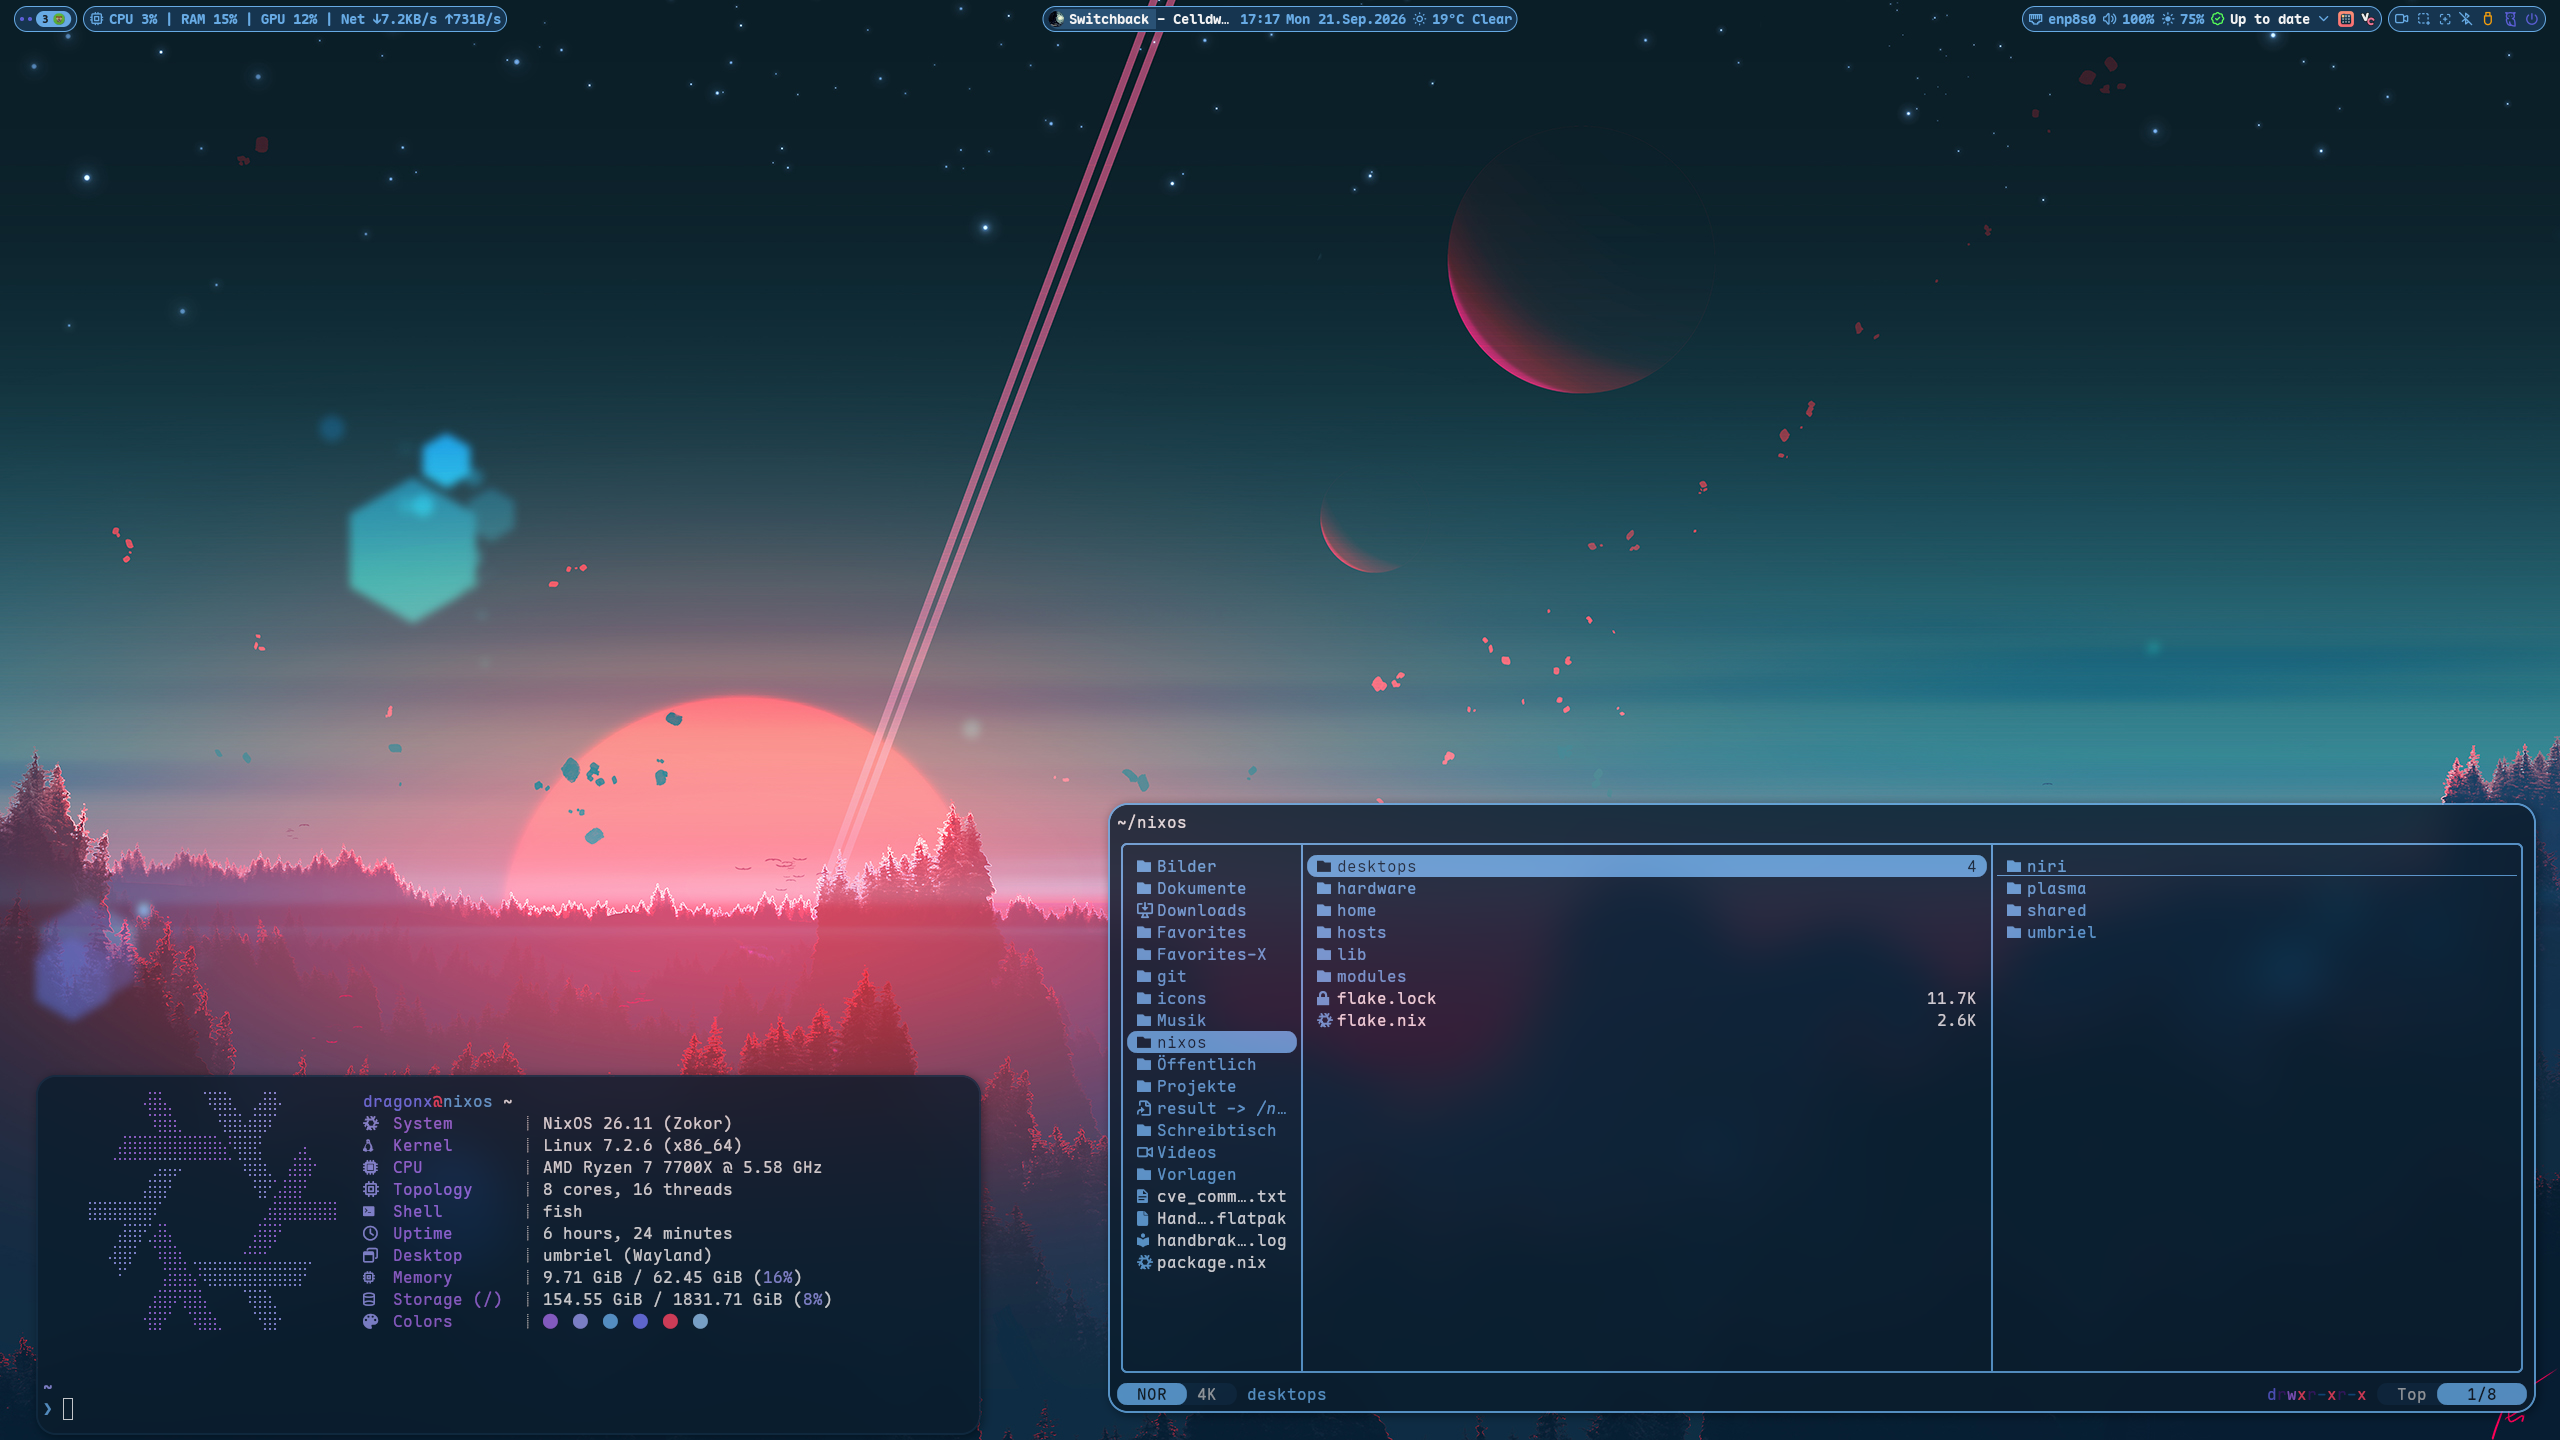Select the package.nix file entry
The image size is (2560, 1440).
[1211, 1262]
